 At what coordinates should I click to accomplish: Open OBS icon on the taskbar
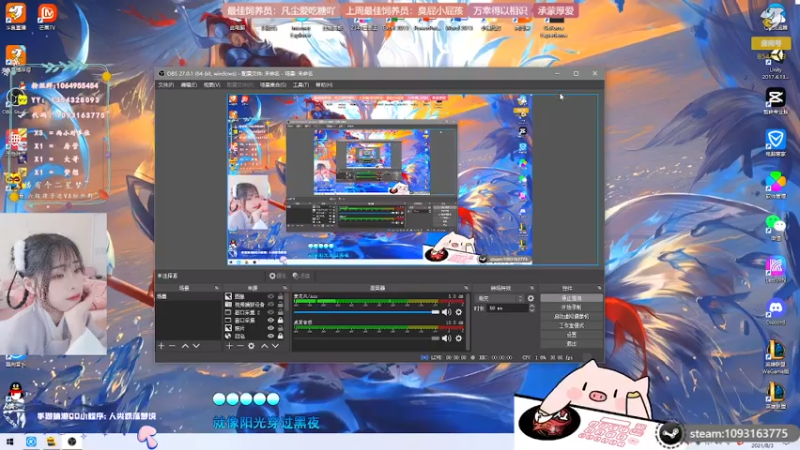click(x=72, y=442)
